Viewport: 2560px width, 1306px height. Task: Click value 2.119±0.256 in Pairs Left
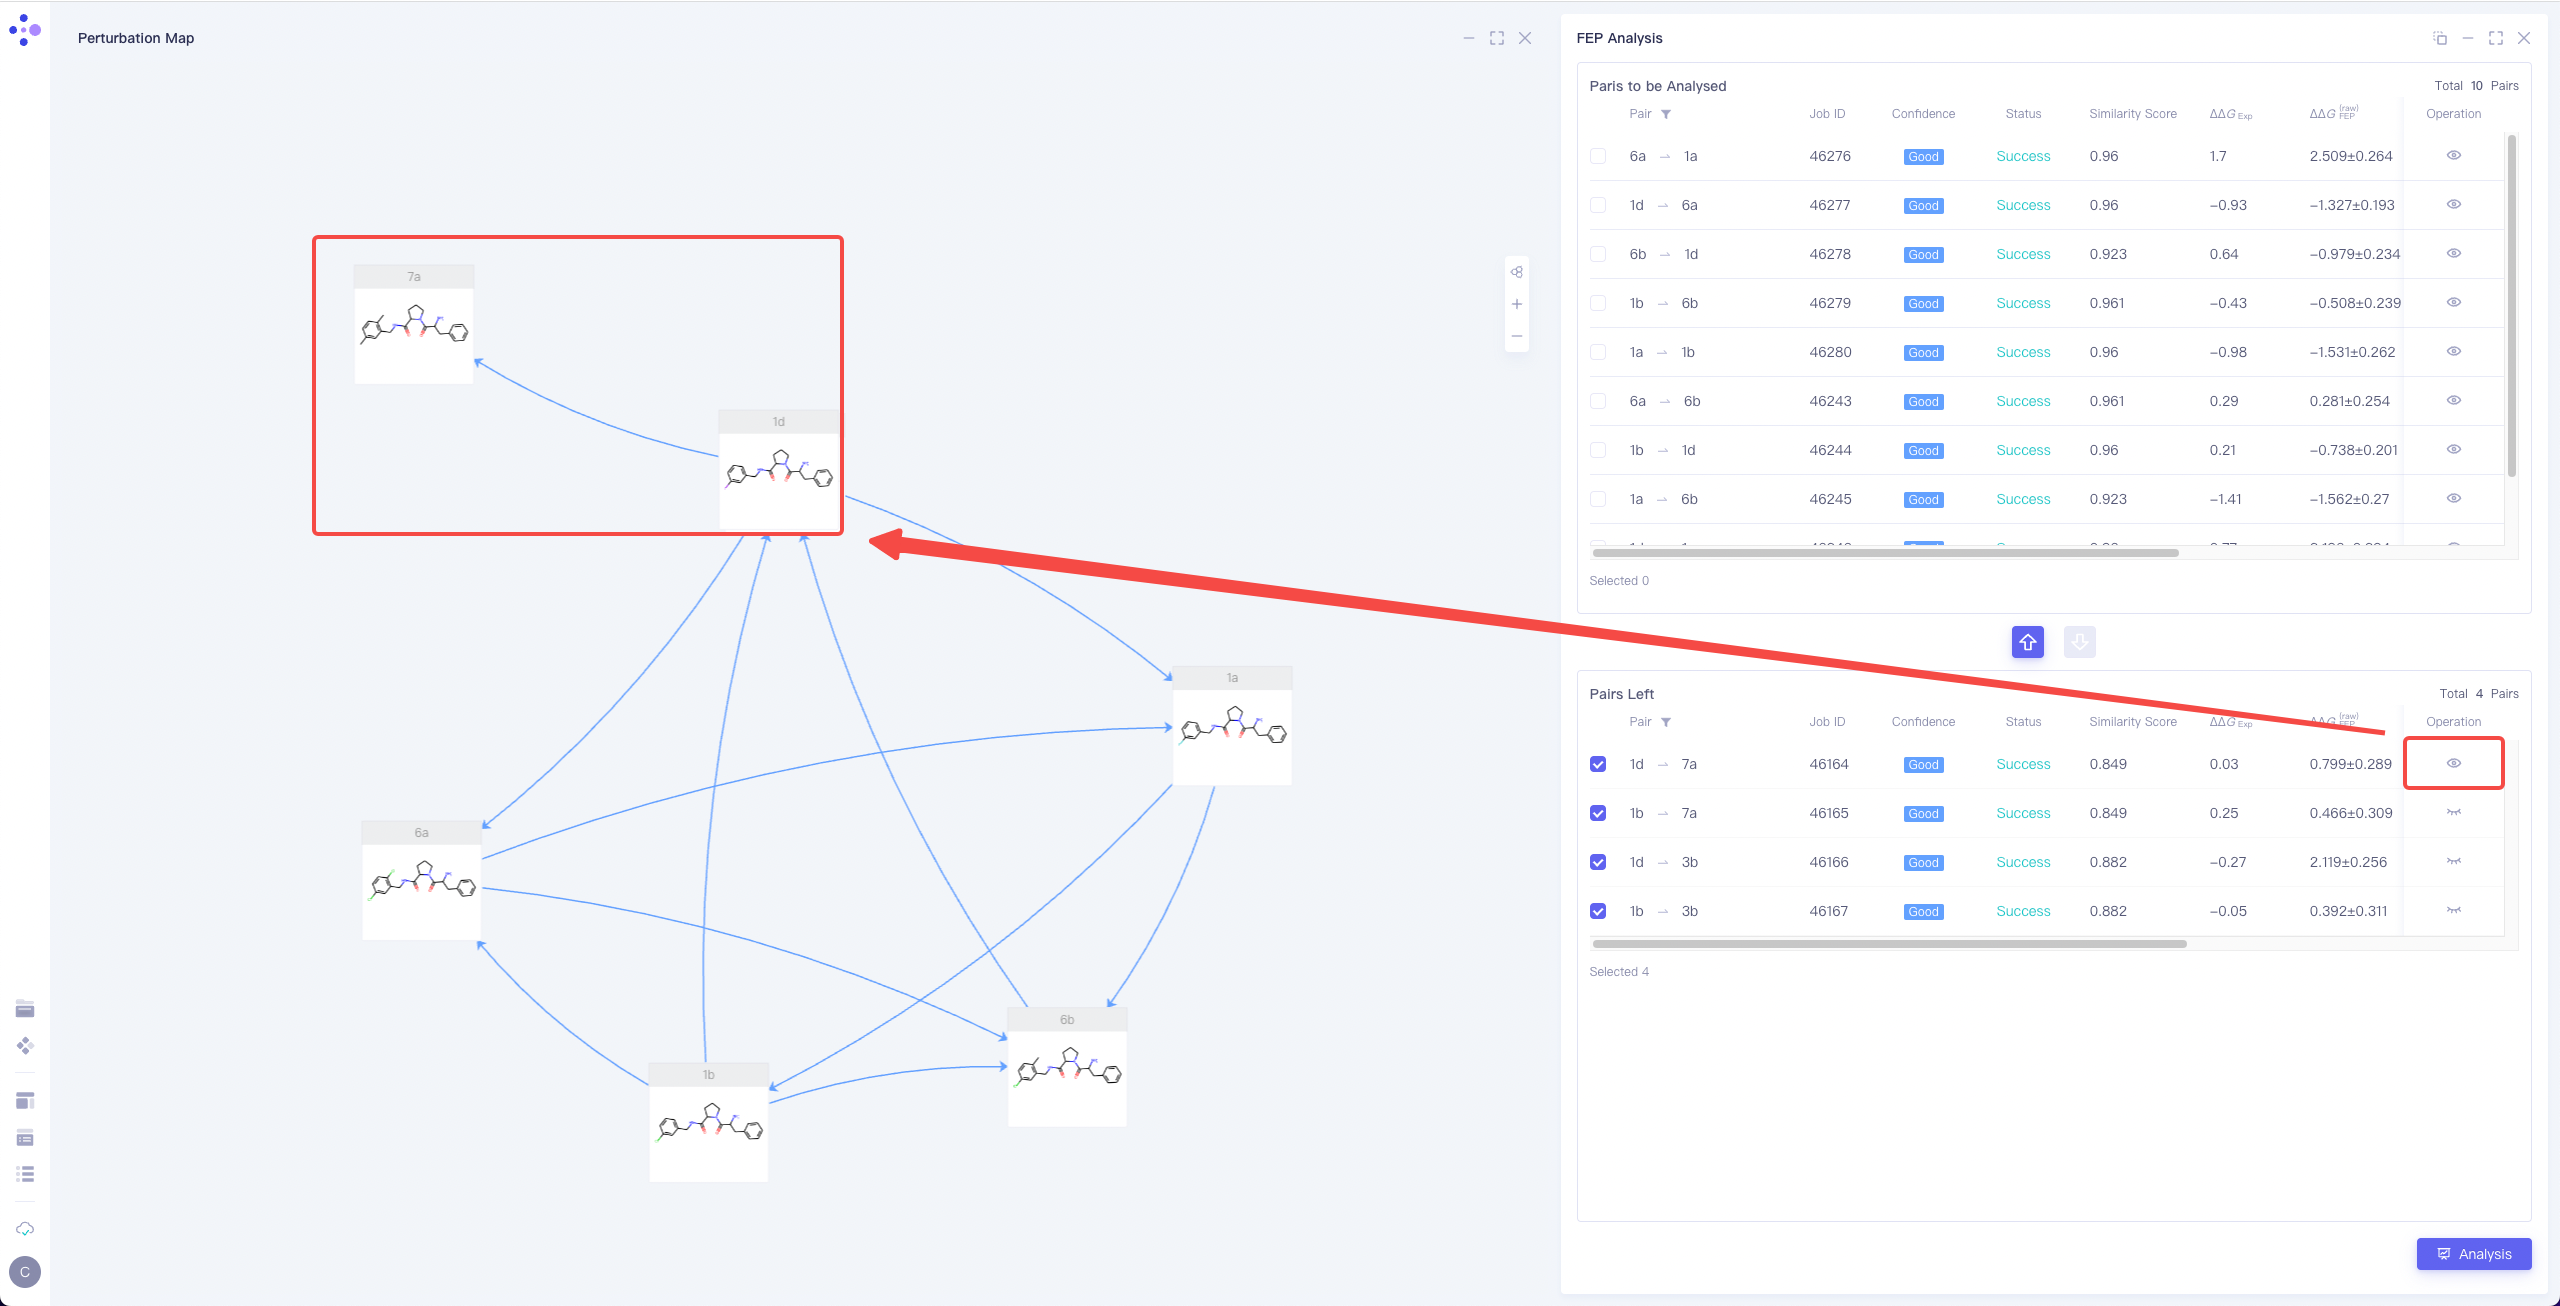pos(2348,862)
